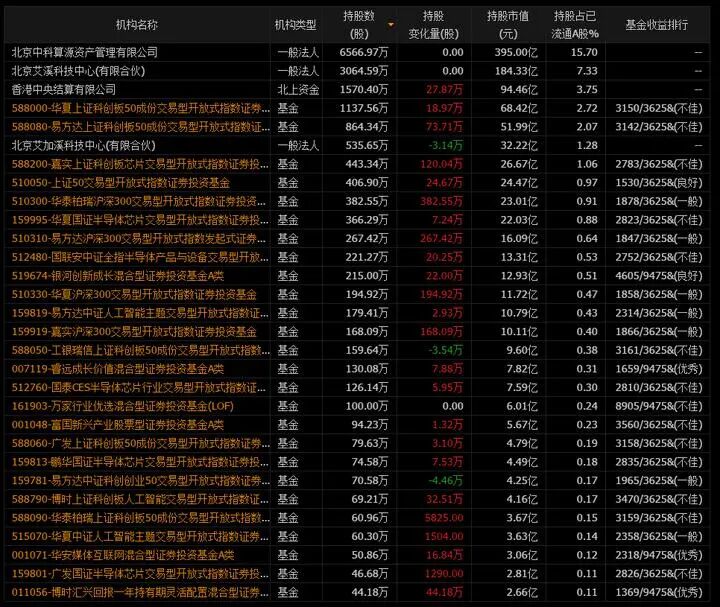The image size is (720, 607).
Task: Click change value 120.04万
Action: coord(441,164)
